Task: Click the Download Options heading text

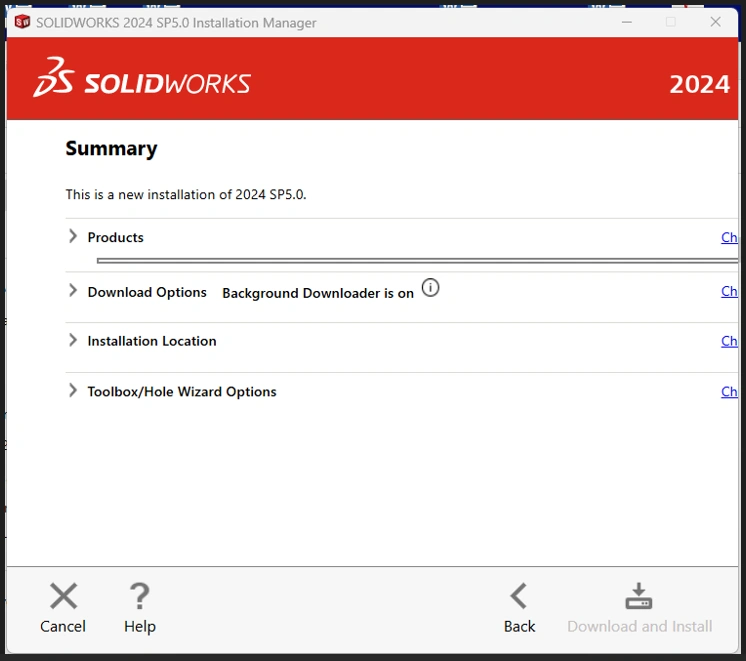Action: pyautogui.click(x=147, y=292)
